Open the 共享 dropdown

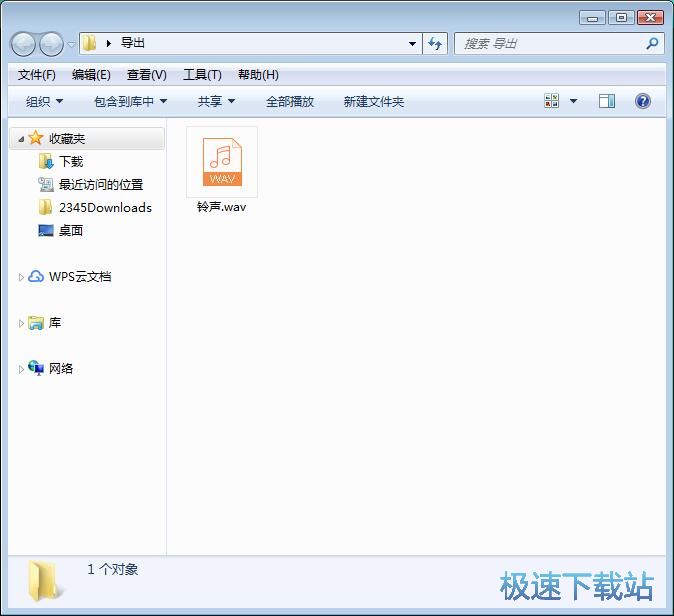216,101
